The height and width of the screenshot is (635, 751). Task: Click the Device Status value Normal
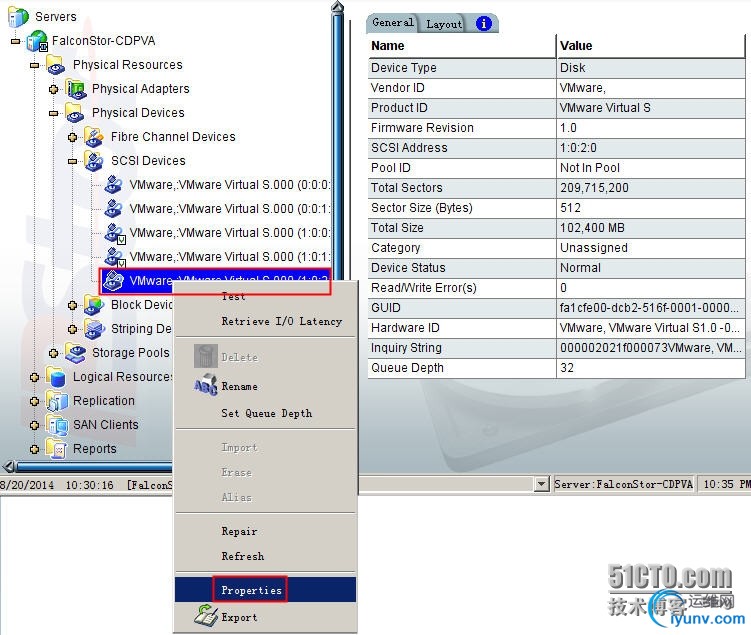[x=580, y=268]
